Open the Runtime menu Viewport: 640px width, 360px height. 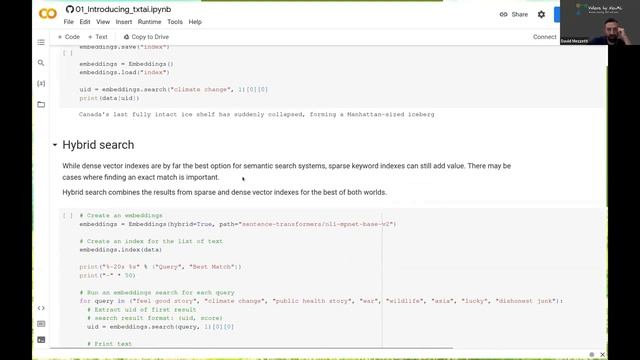(149, 22)
